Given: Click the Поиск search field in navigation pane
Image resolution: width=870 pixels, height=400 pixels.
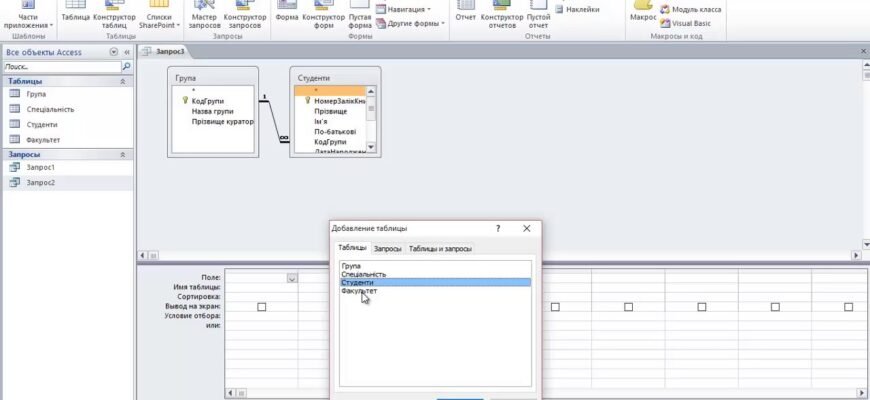Looking at the screenshot, I should [x=60, y=66].
